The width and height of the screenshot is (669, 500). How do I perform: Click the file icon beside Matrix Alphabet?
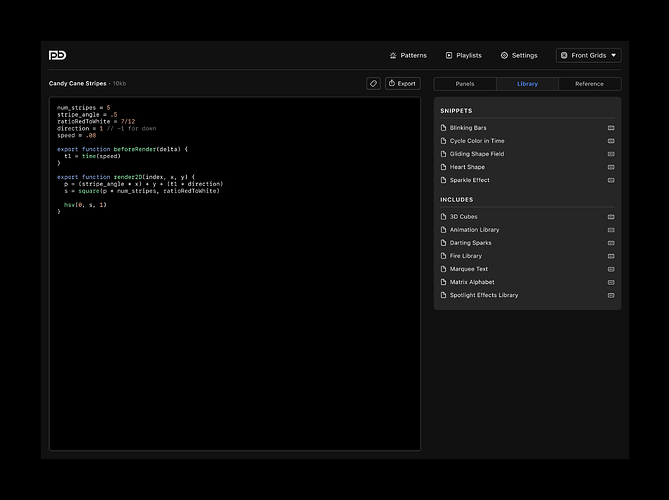coord(443,282)
